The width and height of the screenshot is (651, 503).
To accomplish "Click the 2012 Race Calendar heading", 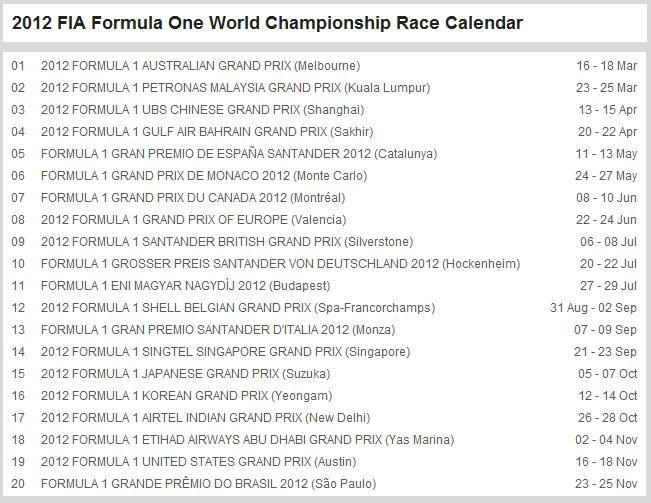I will [267, 23].
